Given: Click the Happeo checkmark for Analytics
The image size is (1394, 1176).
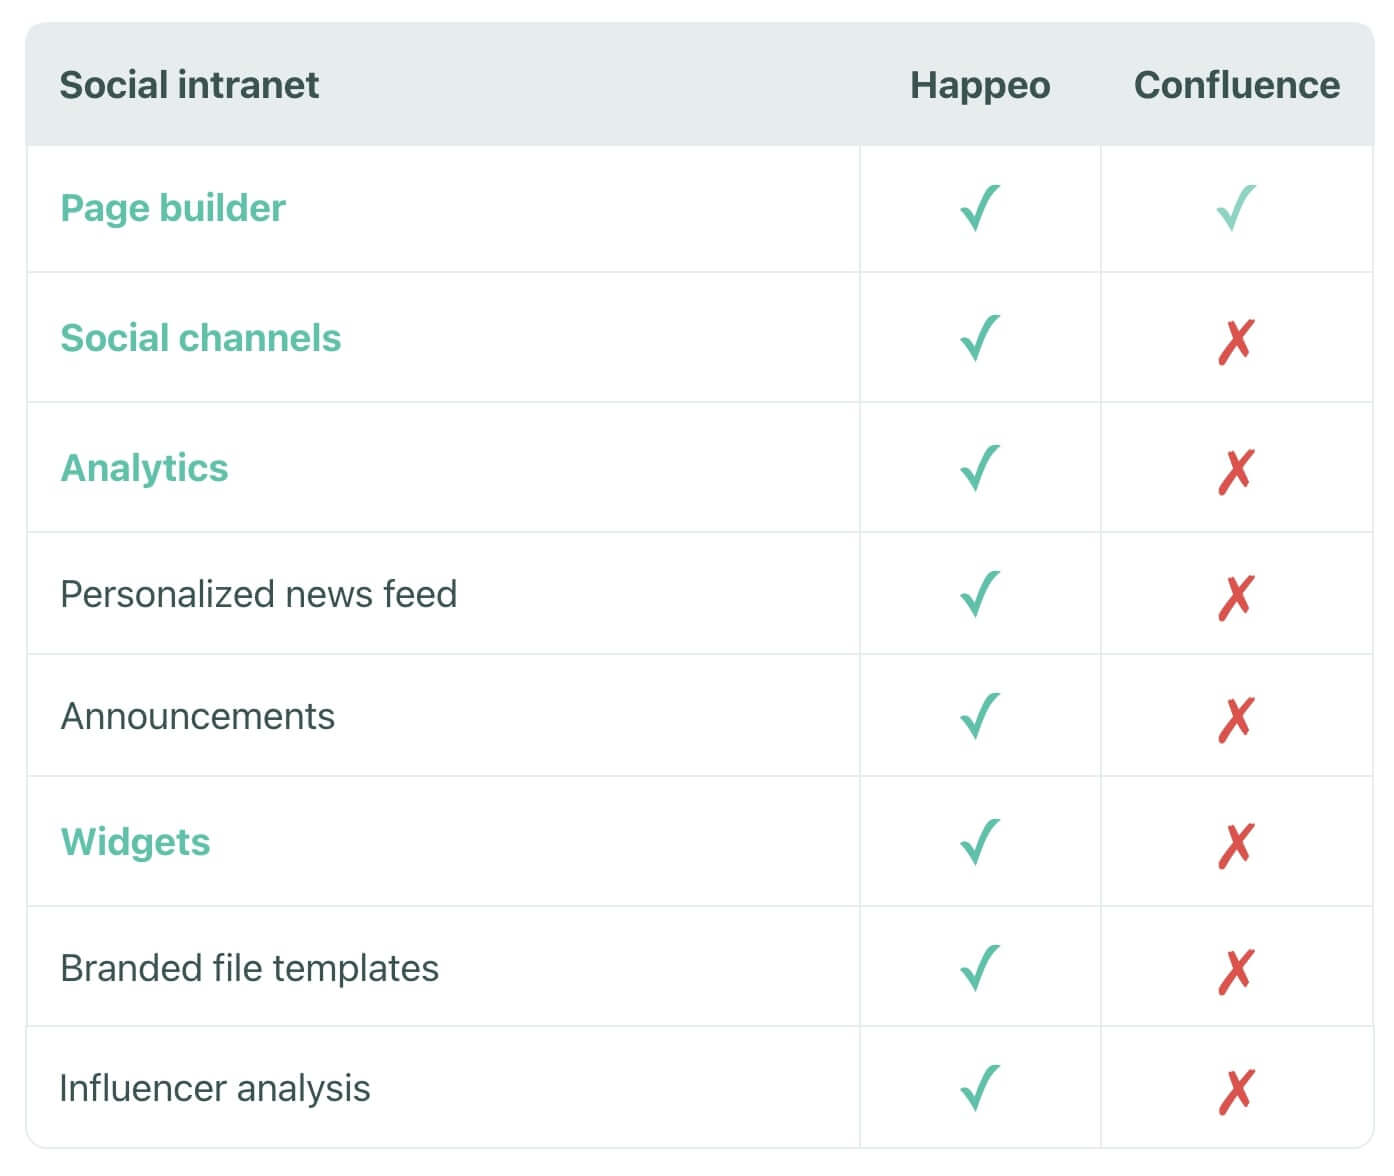Looking at the screenshot, I should (x=980, y=467).
